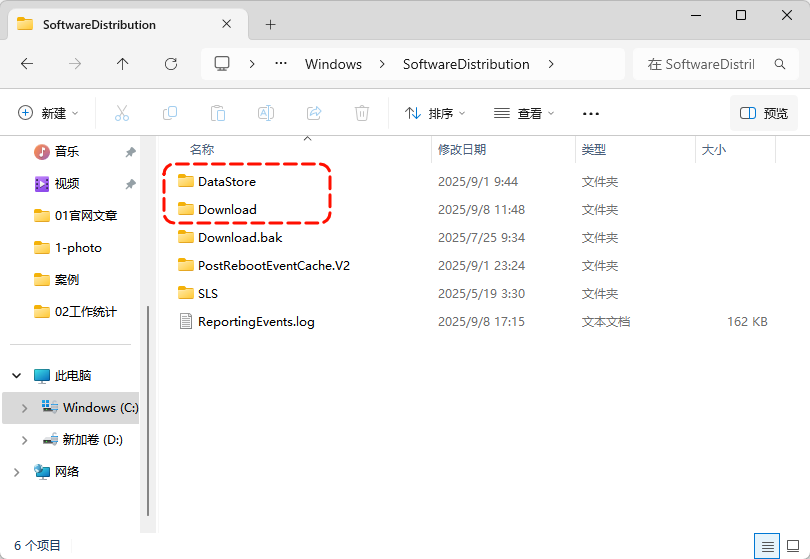Select the Download folder
This screenshot has height=559, width=810.
227,209
